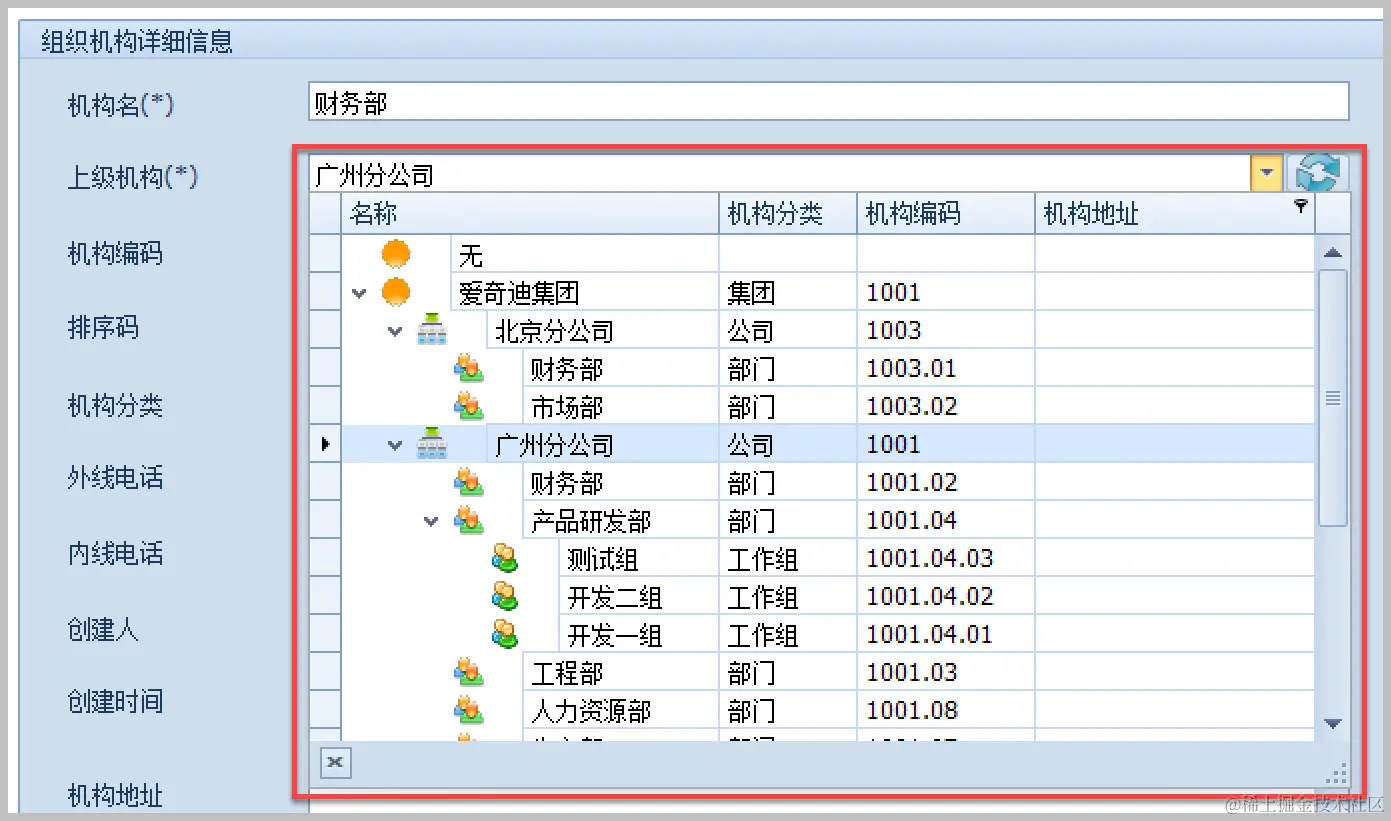Click the 机构地址 column header
This screenshot has height=821, width=1391.
tap(1175, 214)
